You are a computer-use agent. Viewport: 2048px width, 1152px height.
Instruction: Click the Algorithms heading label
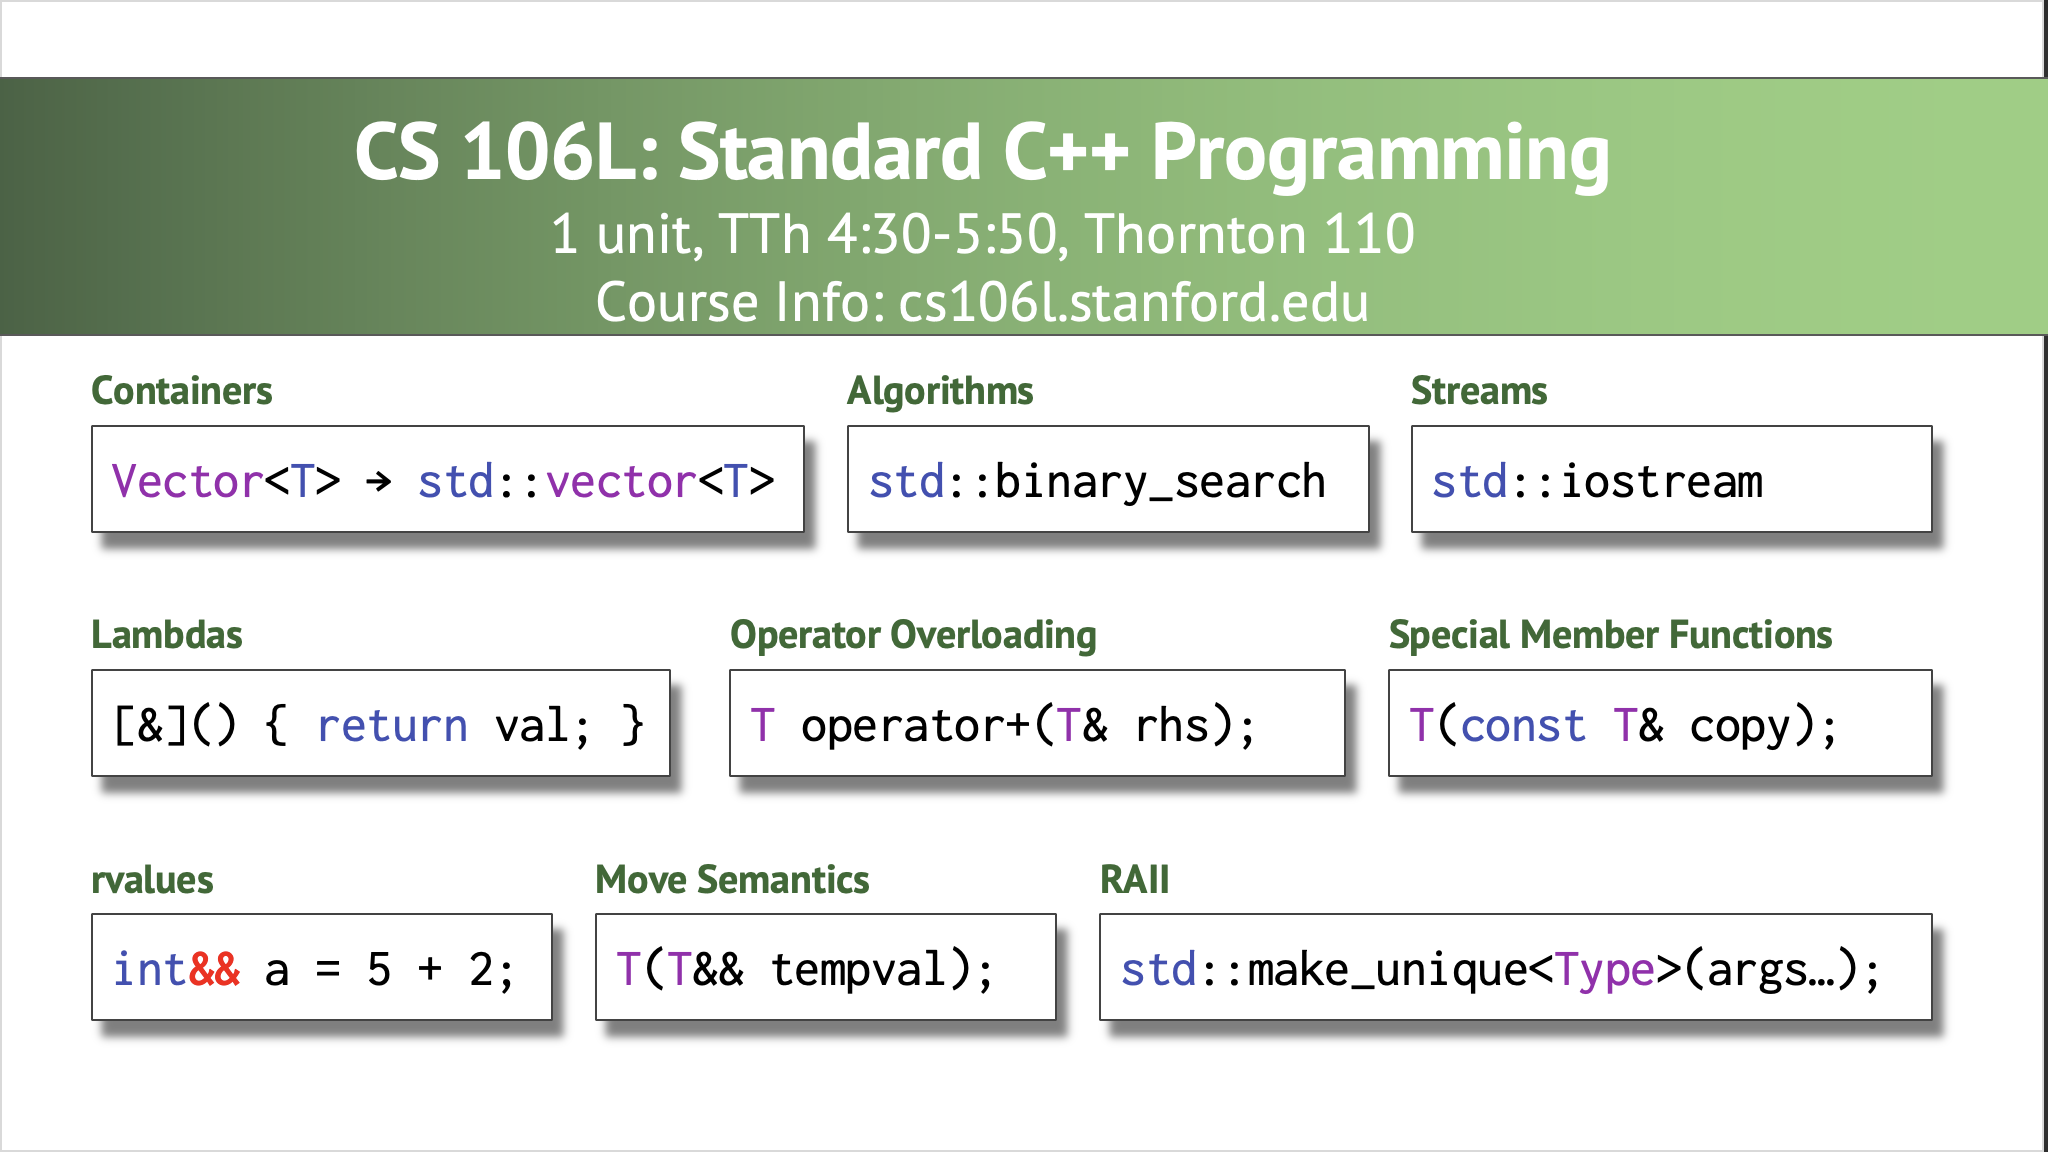pyautogui.click(x=940, y=391)
